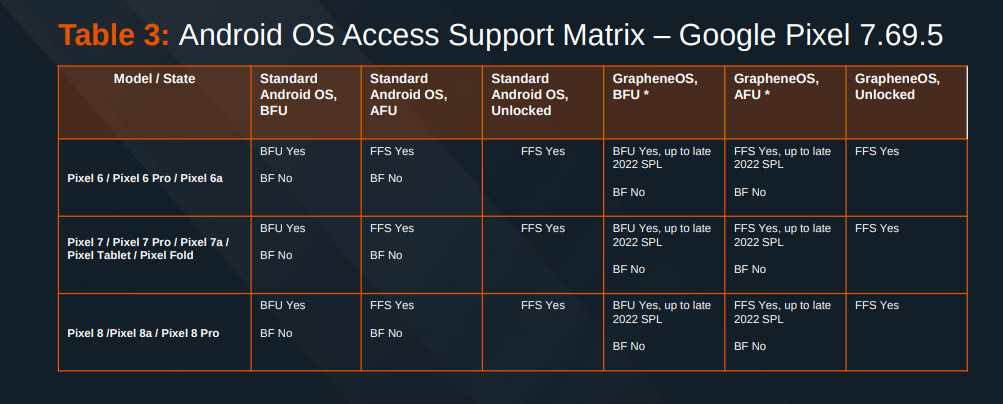The height and width of the screenshot is (404, 1003).
Task: Select the "Pixel 6 / Pixel 6 Pro / Pixel 6a" row label
Action: click(x=144, y=178)
